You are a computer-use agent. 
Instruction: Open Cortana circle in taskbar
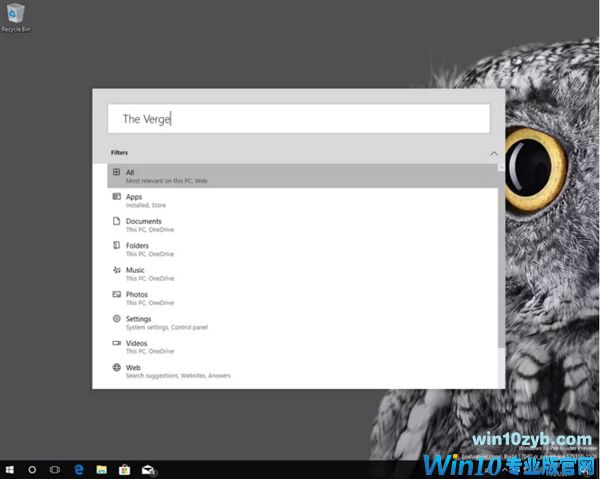(33, 469)
